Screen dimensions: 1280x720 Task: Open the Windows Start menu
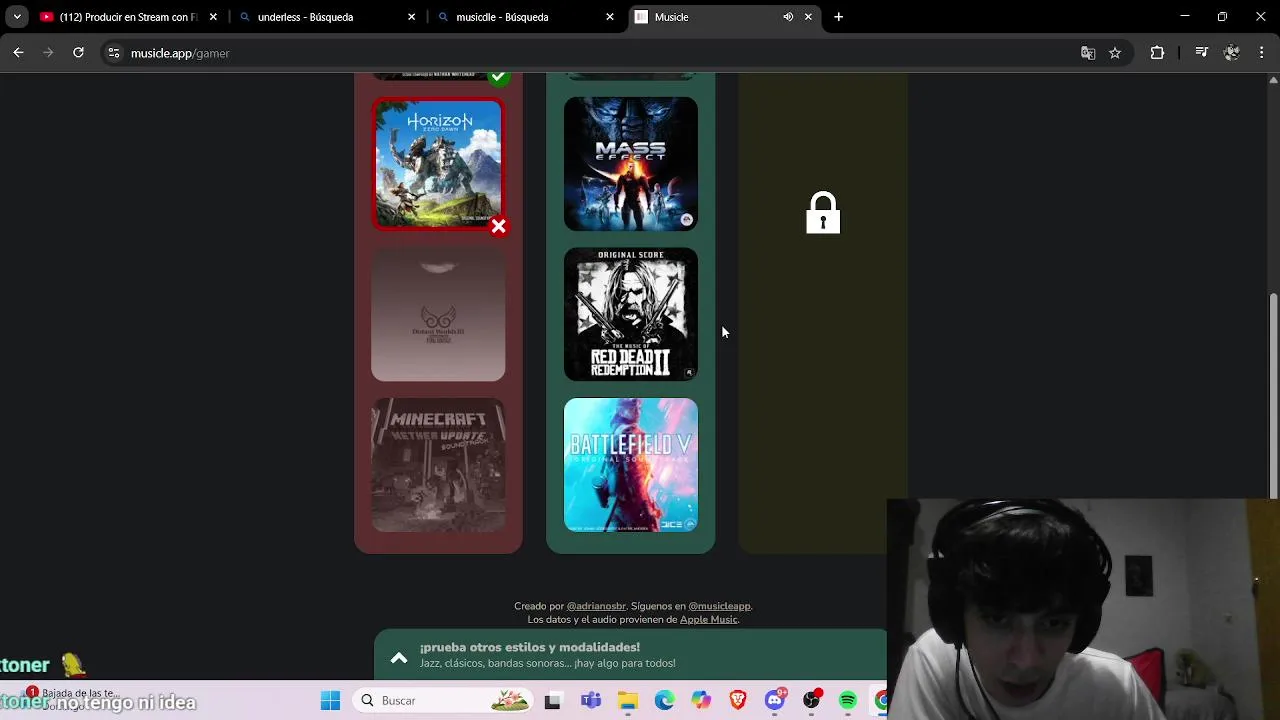(x=330, y=701)
